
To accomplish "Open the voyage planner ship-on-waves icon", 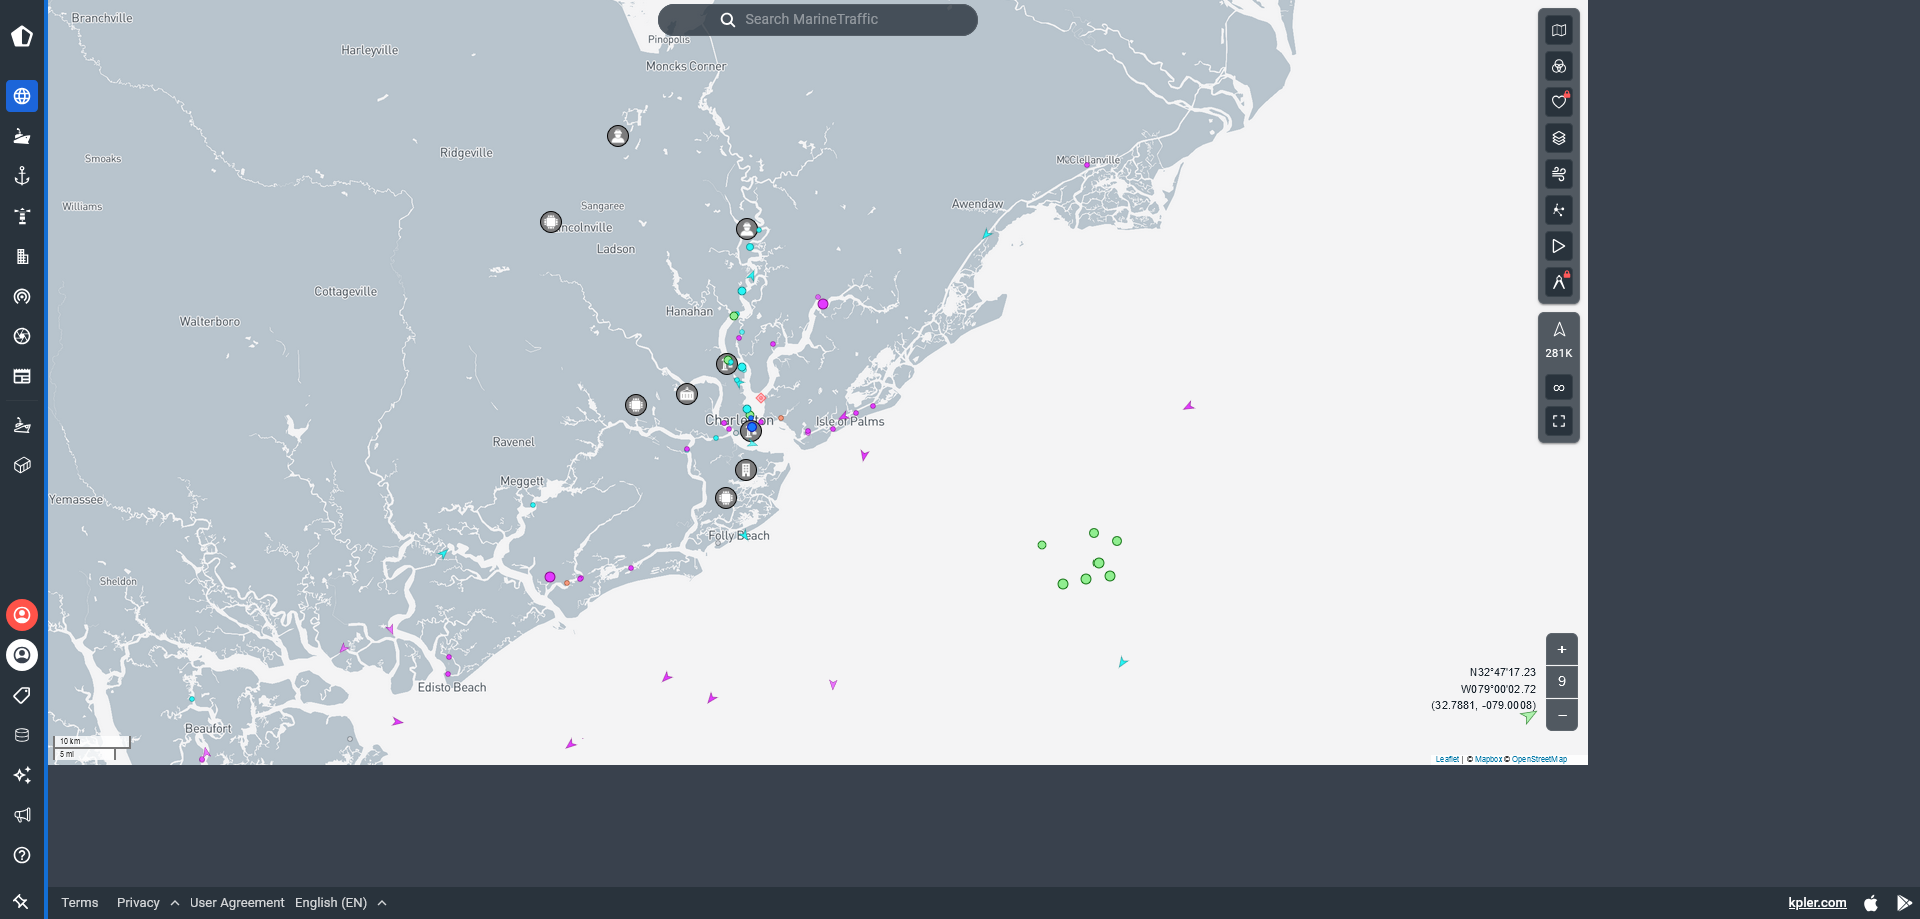I will (22, 425).
